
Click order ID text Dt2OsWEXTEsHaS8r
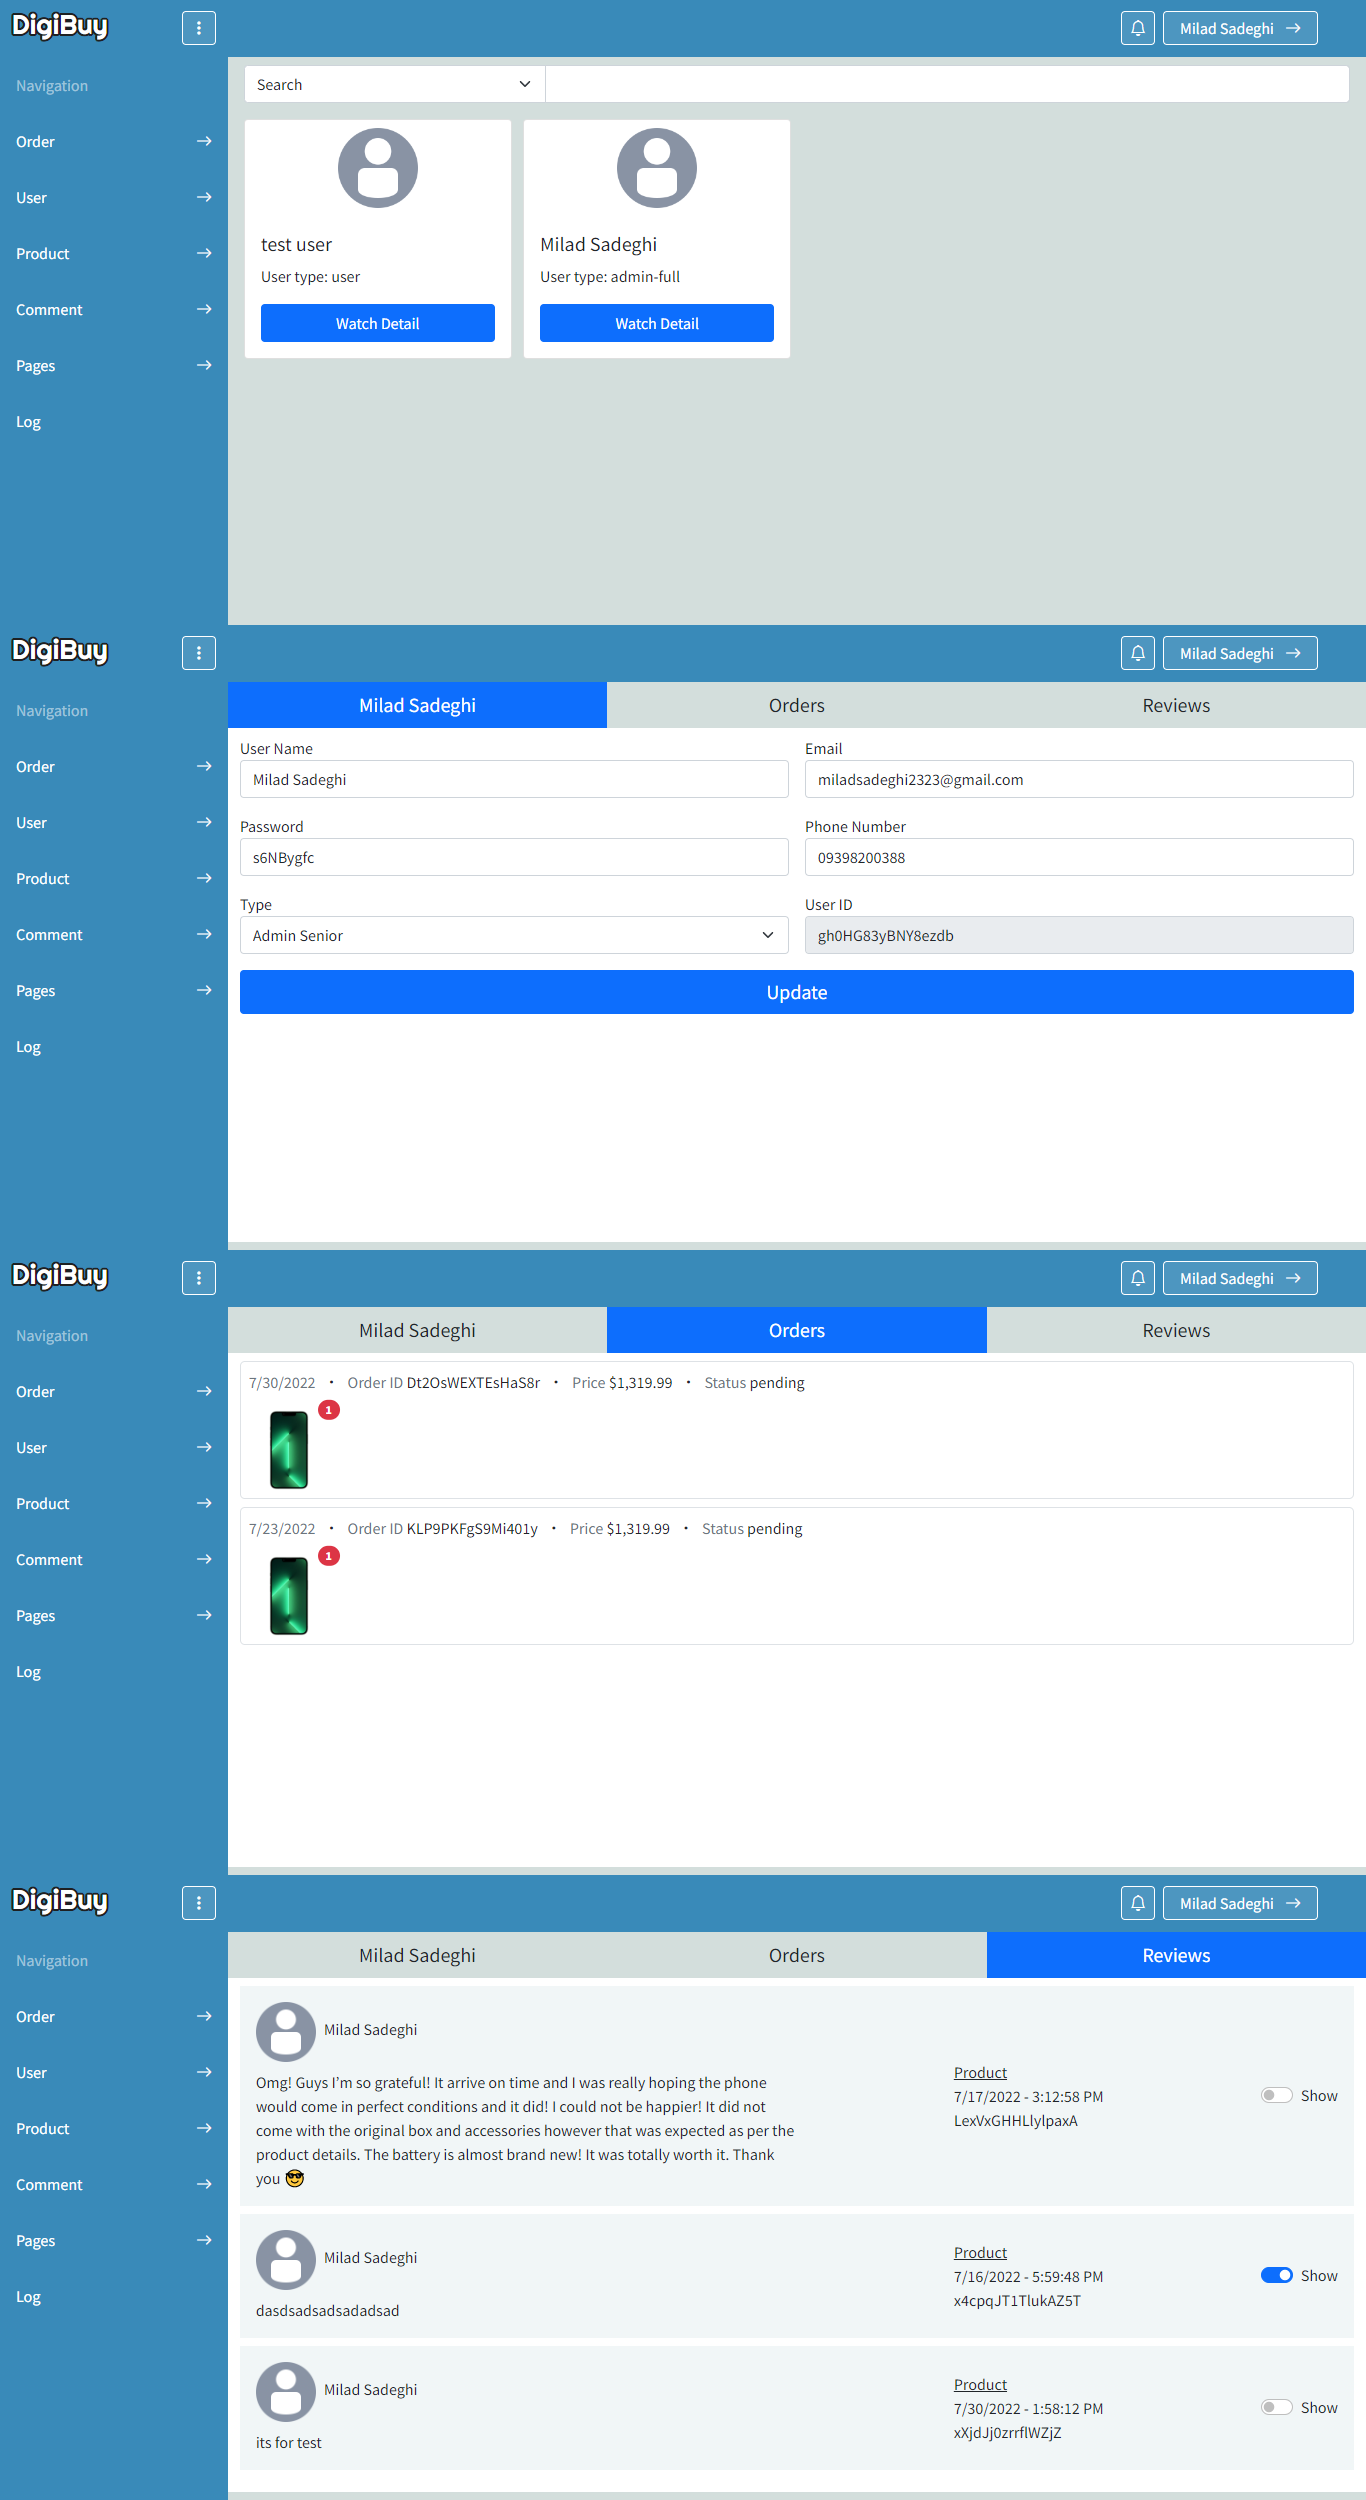pyautogui.click(x=473, y=1383)
